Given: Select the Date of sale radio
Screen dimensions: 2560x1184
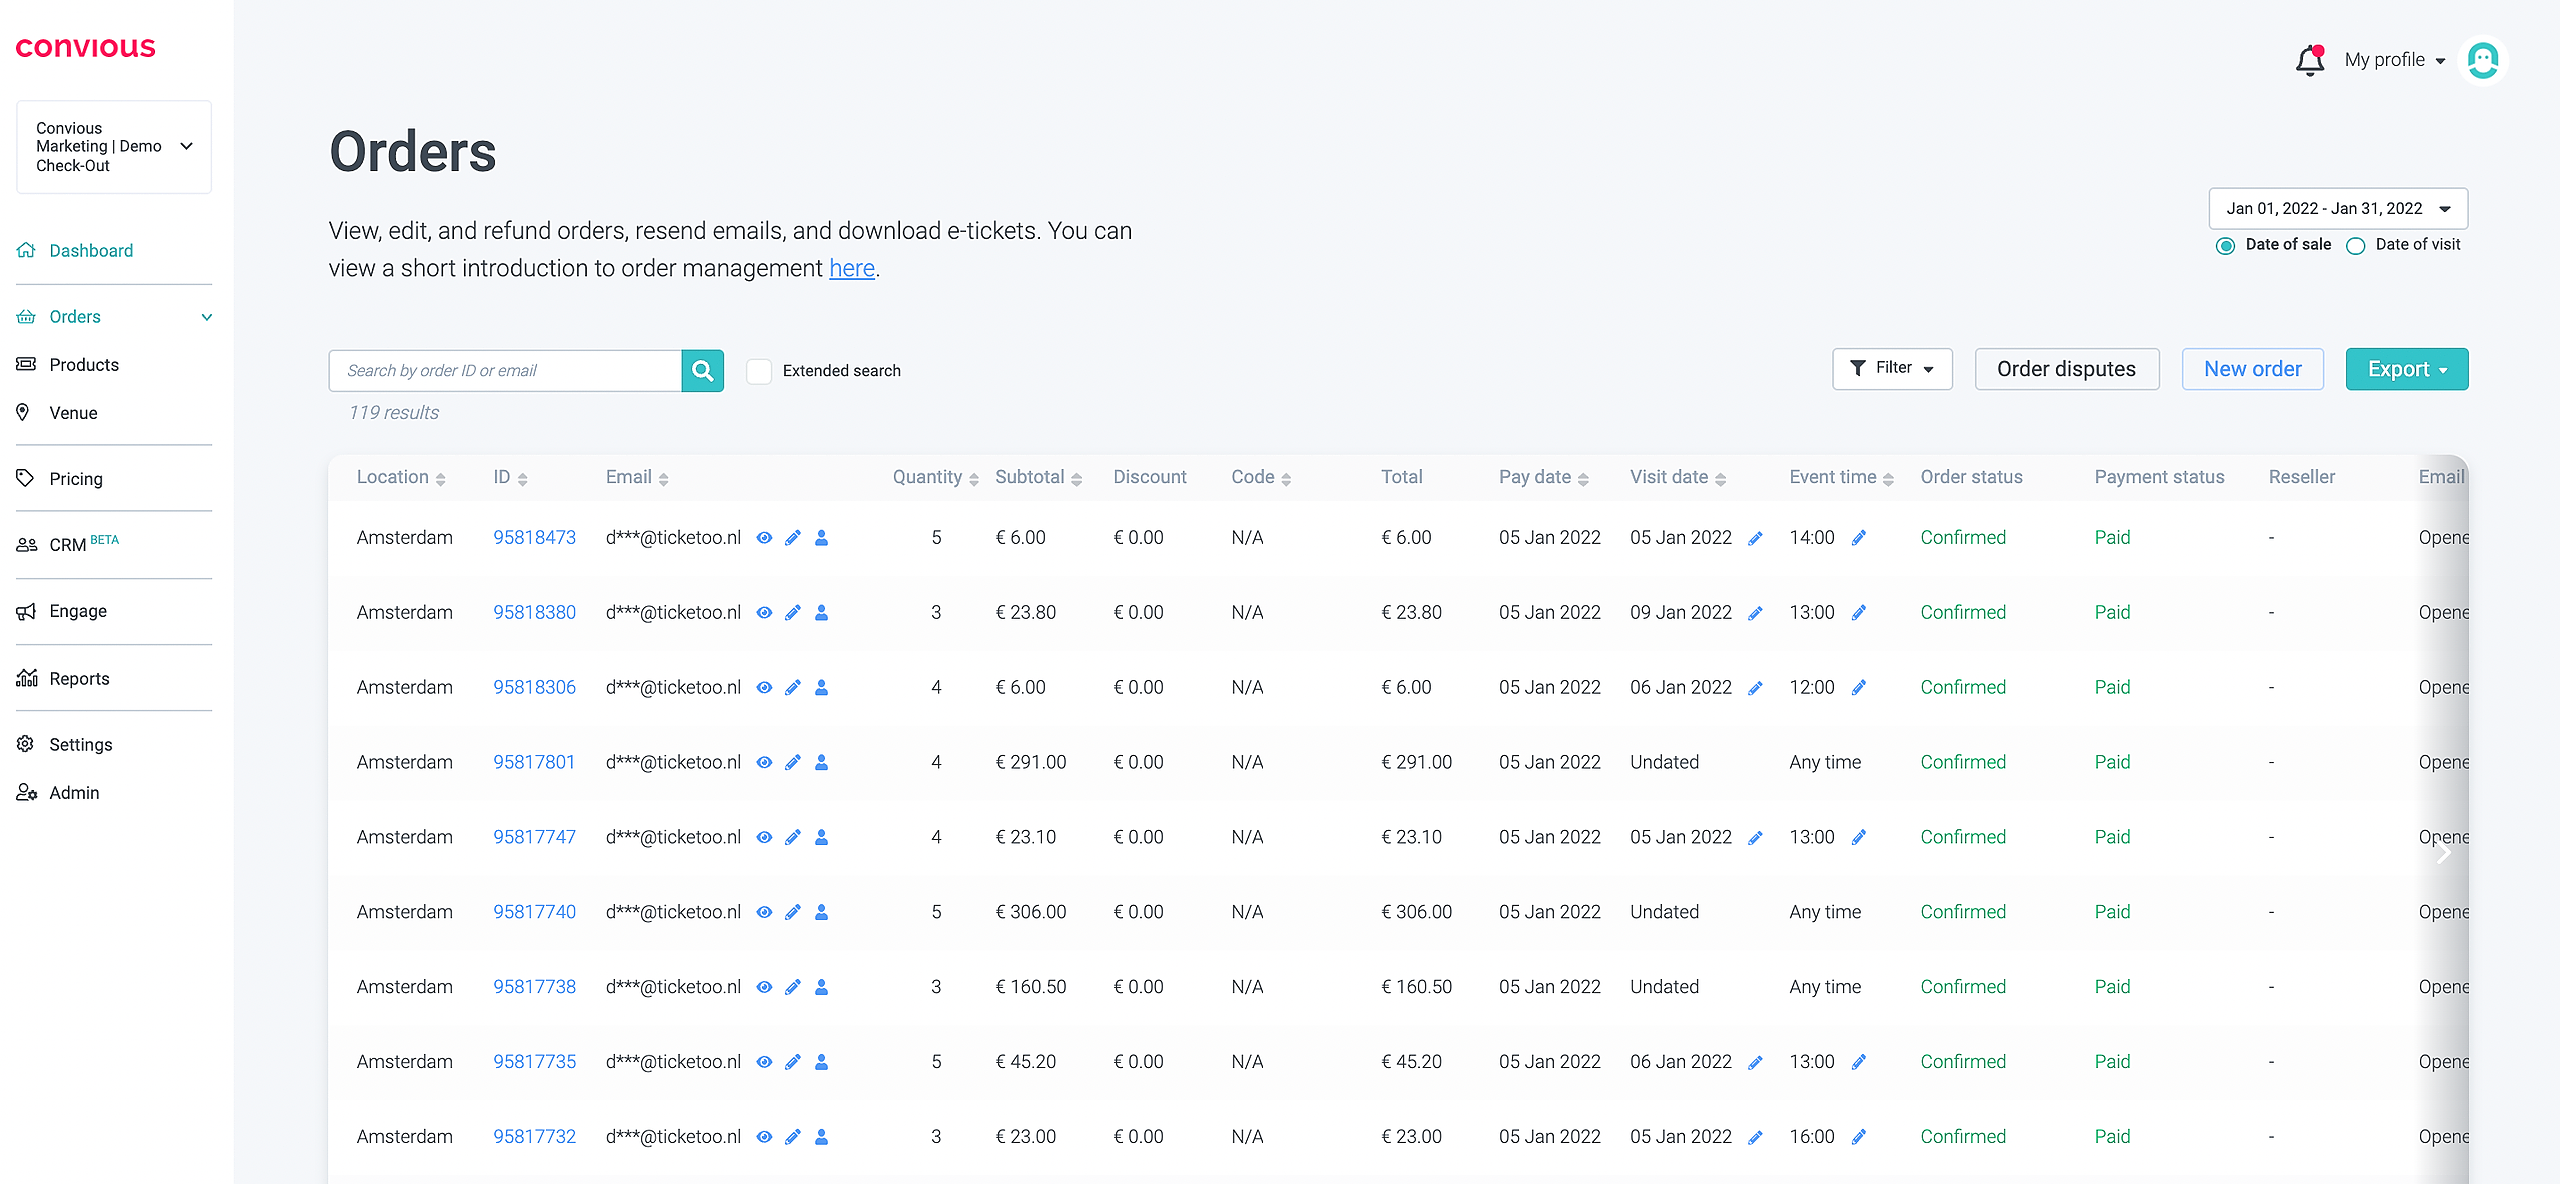Looking at the screenshot, I should pos(2225,246).
